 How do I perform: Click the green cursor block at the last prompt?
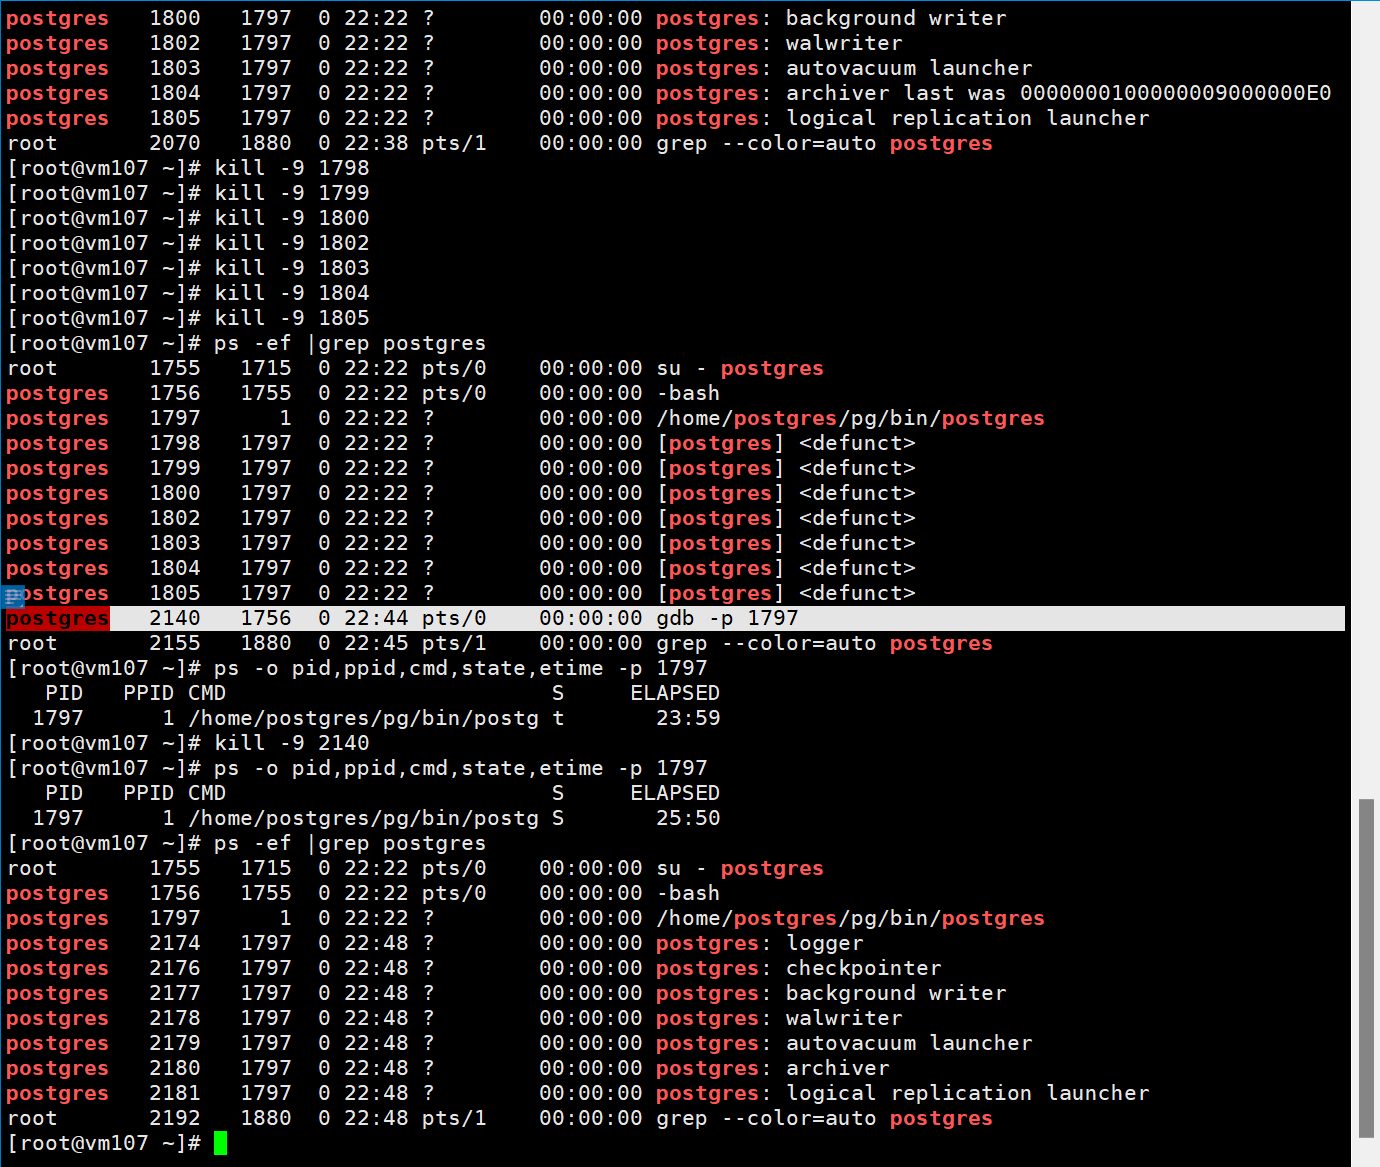click(220, 1143)
